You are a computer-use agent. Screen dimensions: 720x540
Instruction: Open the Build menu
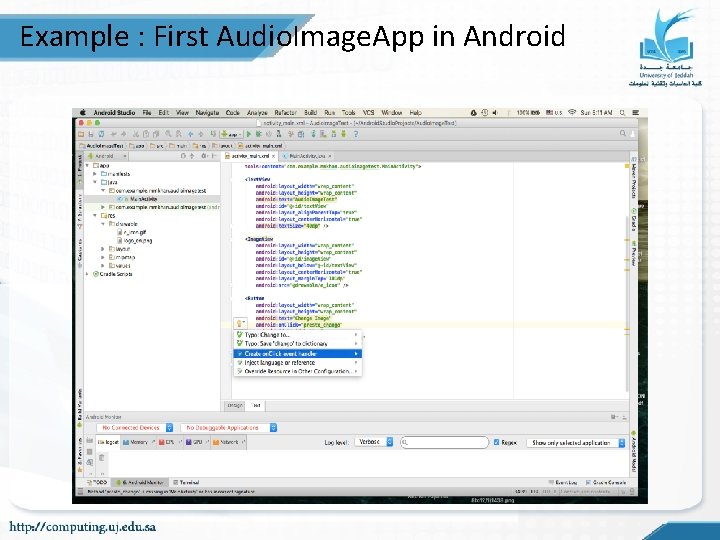coord(310,112)
